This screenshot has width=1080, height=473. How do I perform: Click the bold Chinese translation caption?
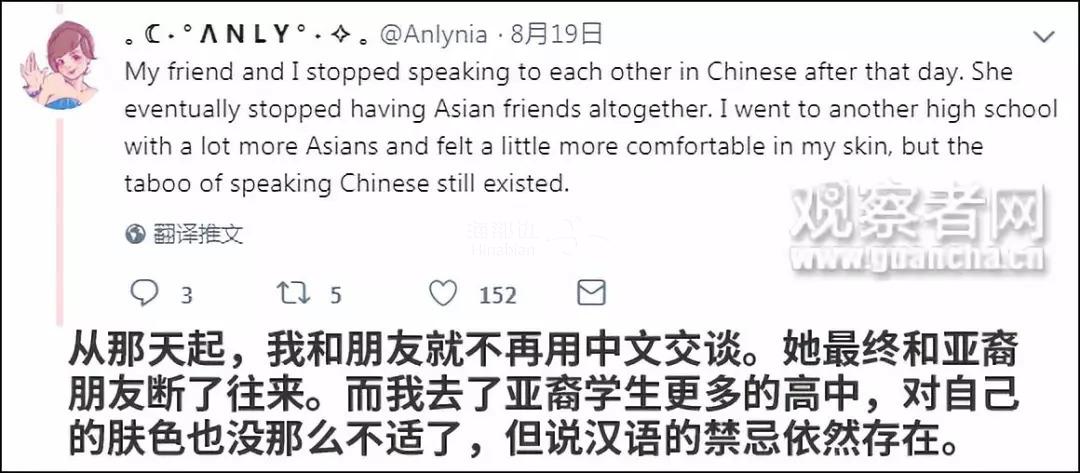[540, 393]
